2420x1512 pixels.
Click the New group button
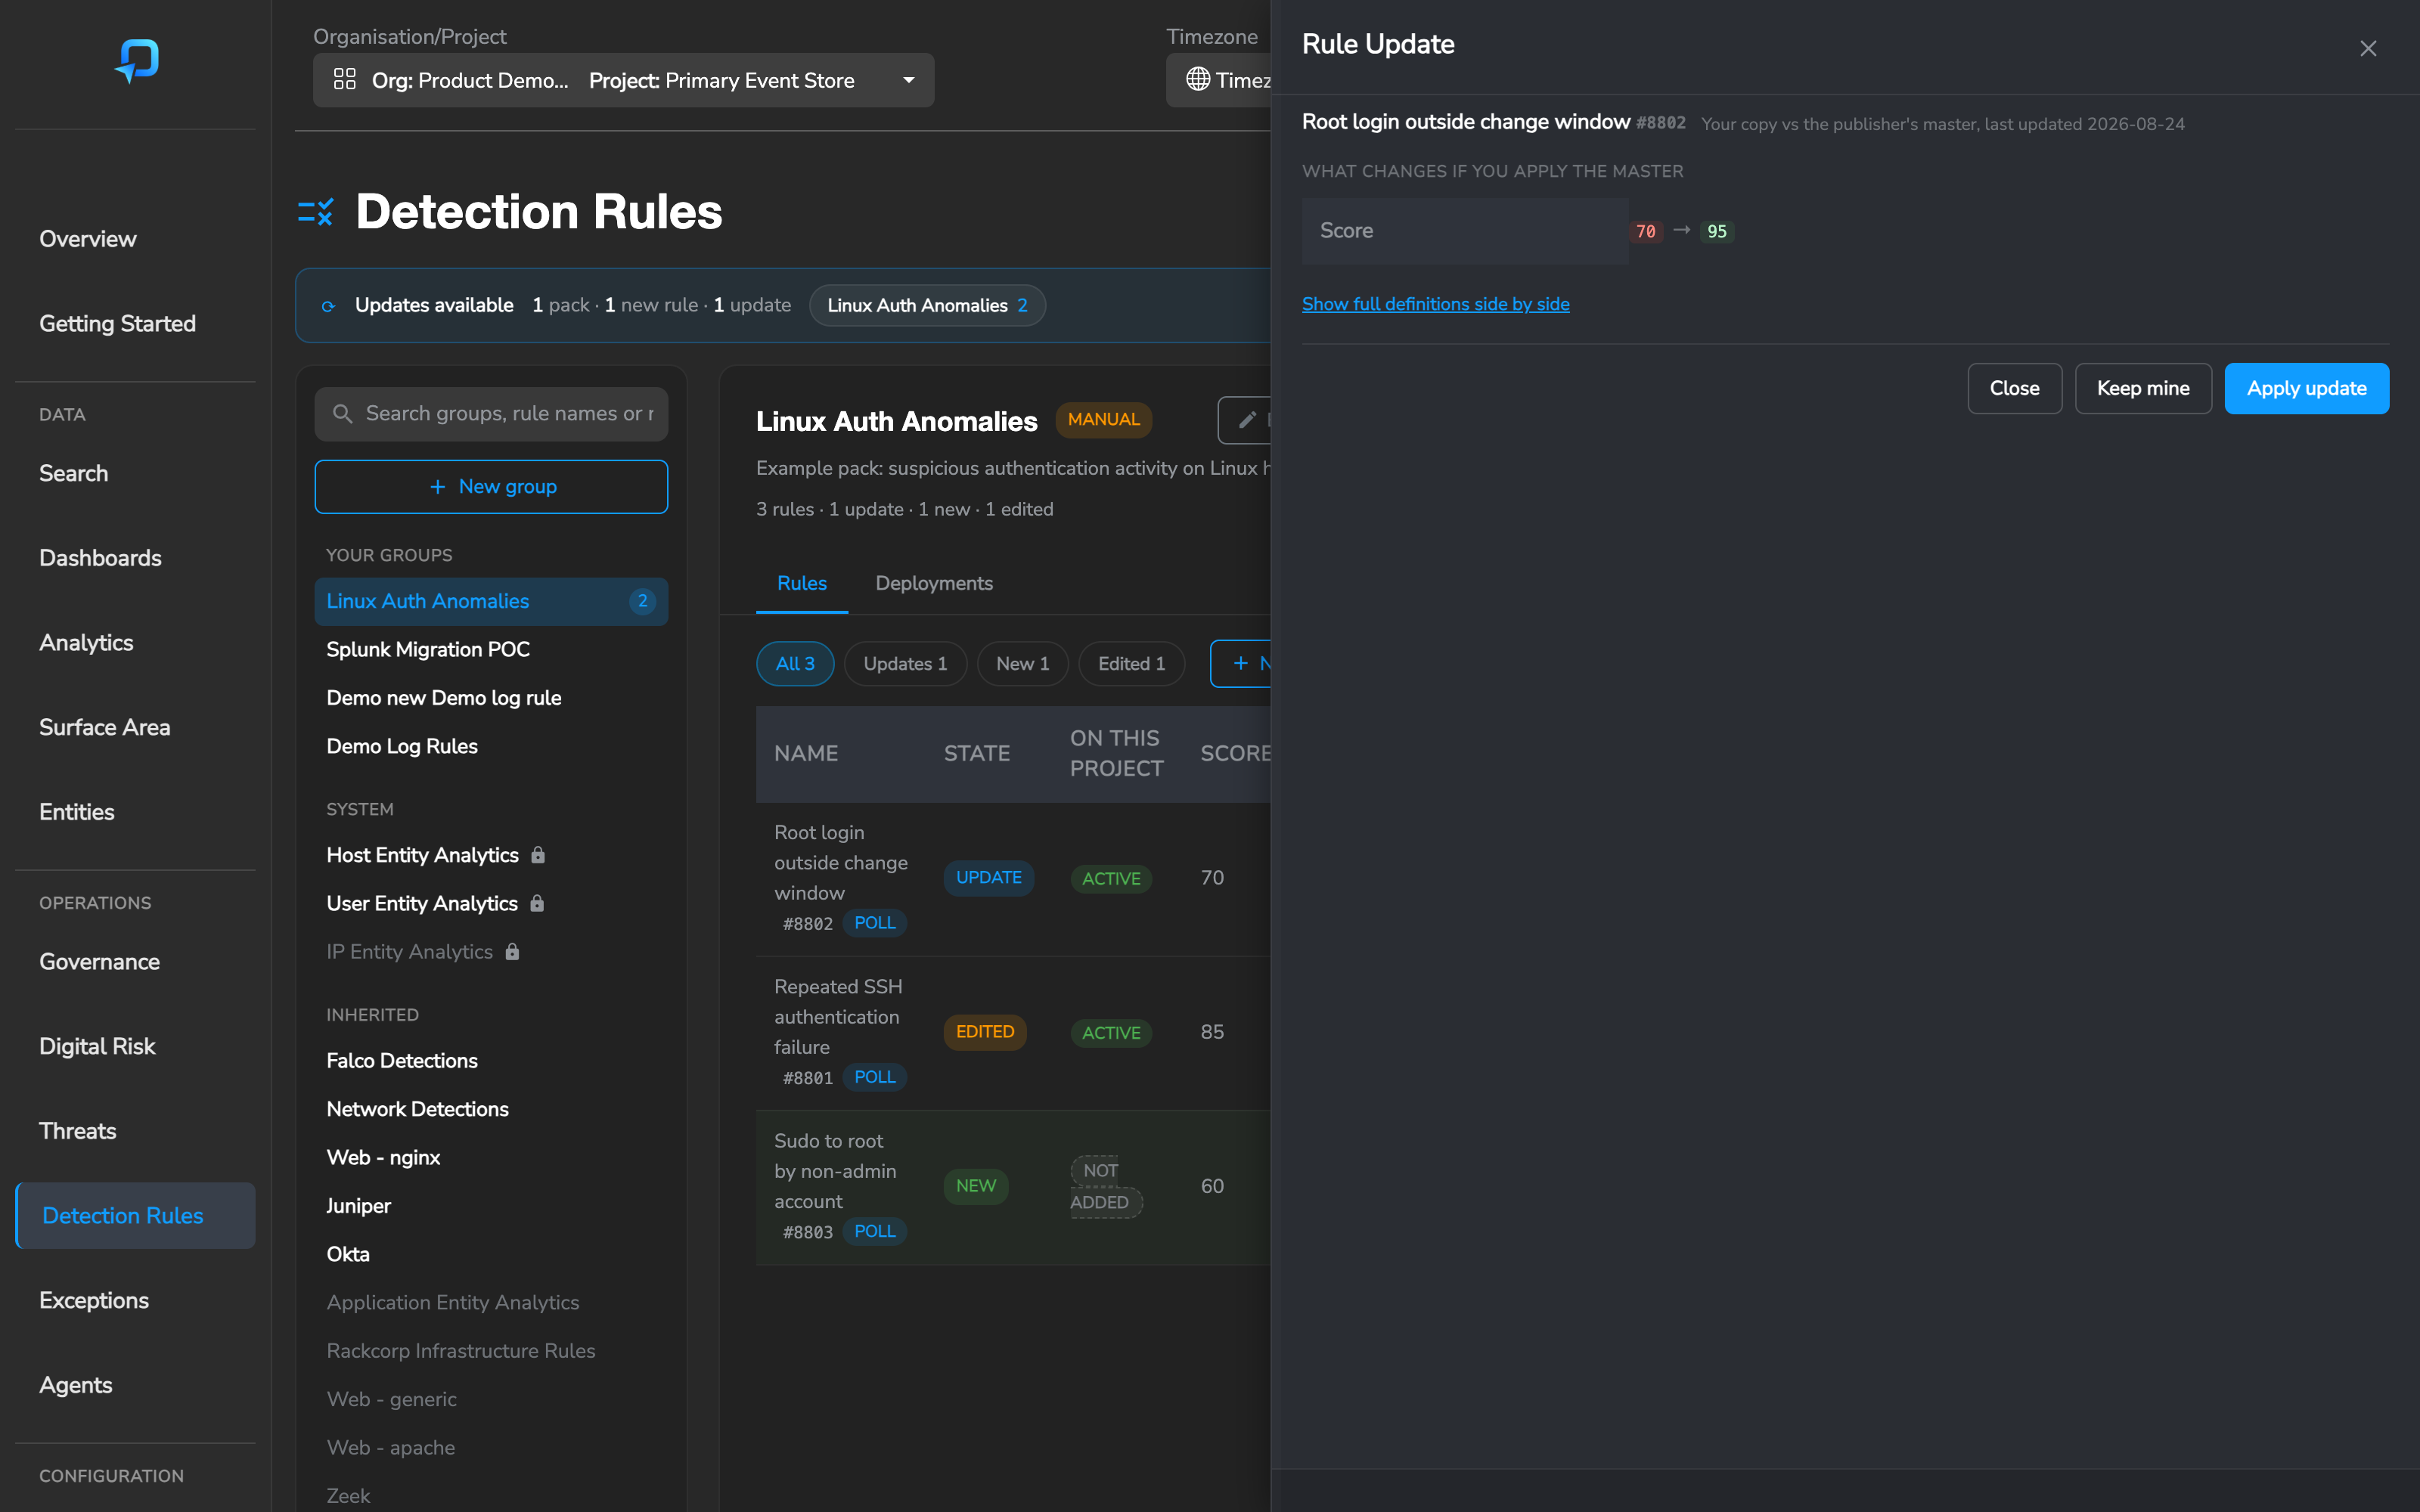491,486
